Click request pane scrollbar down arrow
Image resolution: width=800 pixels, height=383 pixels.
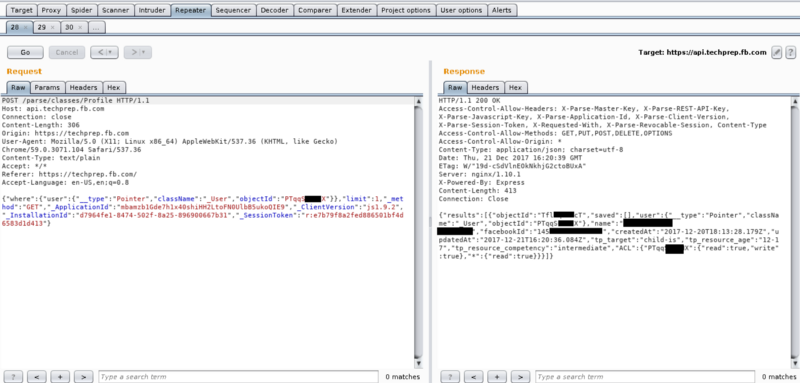(419, 364)
